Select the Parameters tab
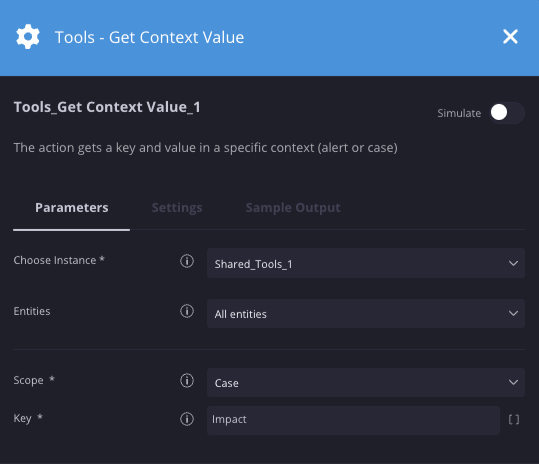The image size is (539, 464). click(72, 208)
